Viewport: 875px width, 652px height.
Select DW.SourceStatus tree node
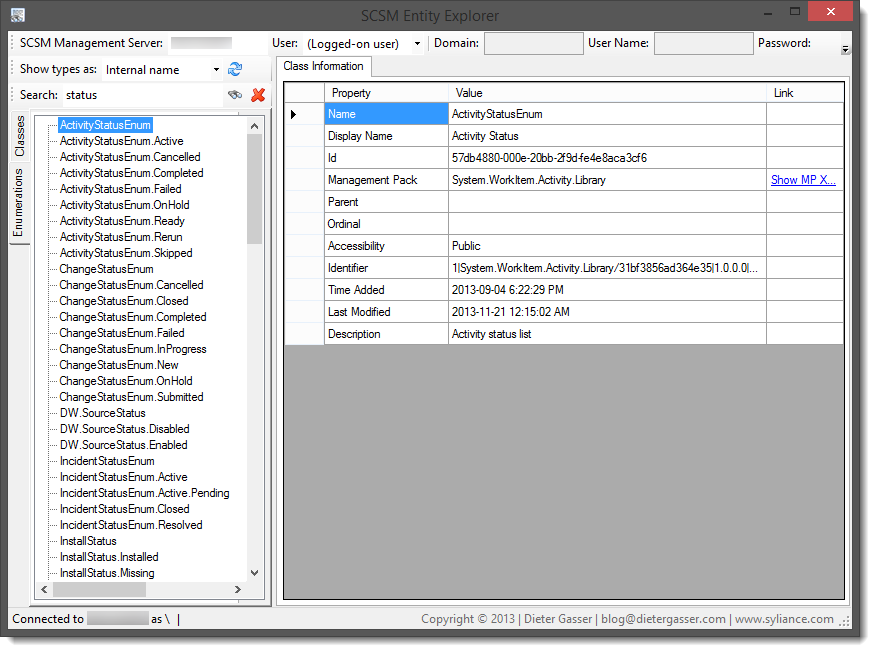[x=103, y=413]
